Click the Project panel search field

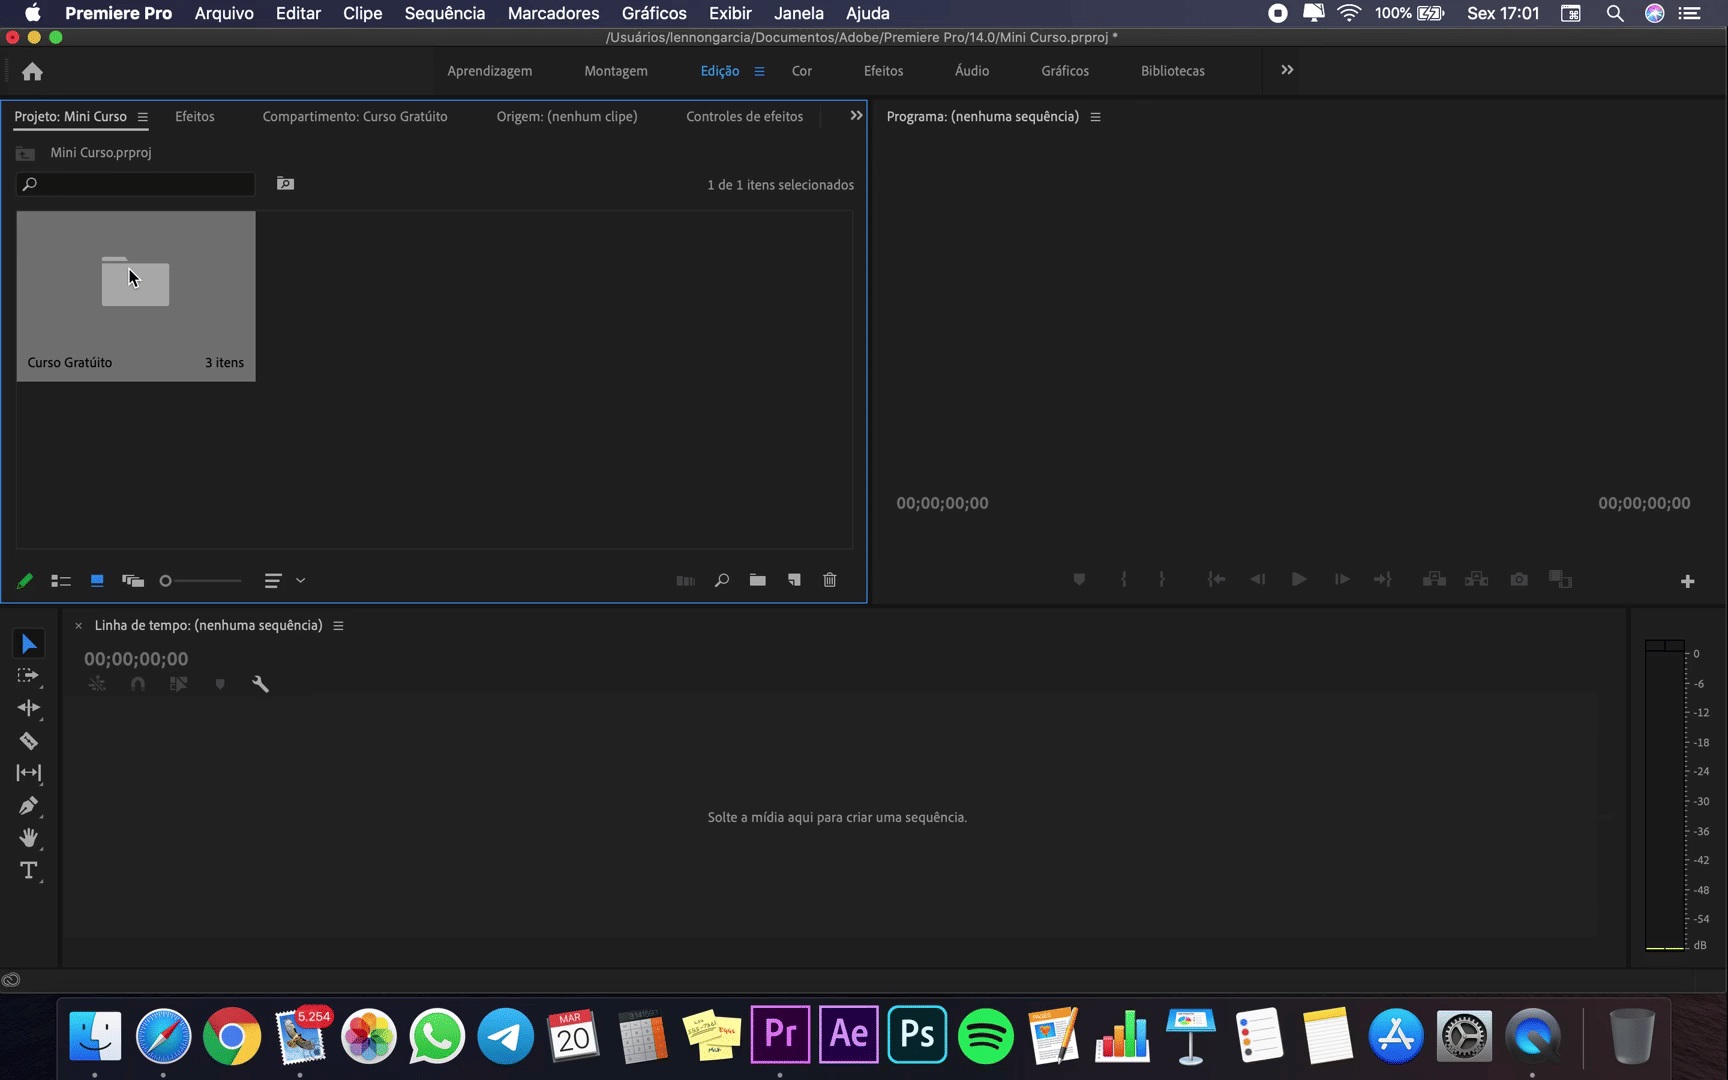[x=140, y=184]
